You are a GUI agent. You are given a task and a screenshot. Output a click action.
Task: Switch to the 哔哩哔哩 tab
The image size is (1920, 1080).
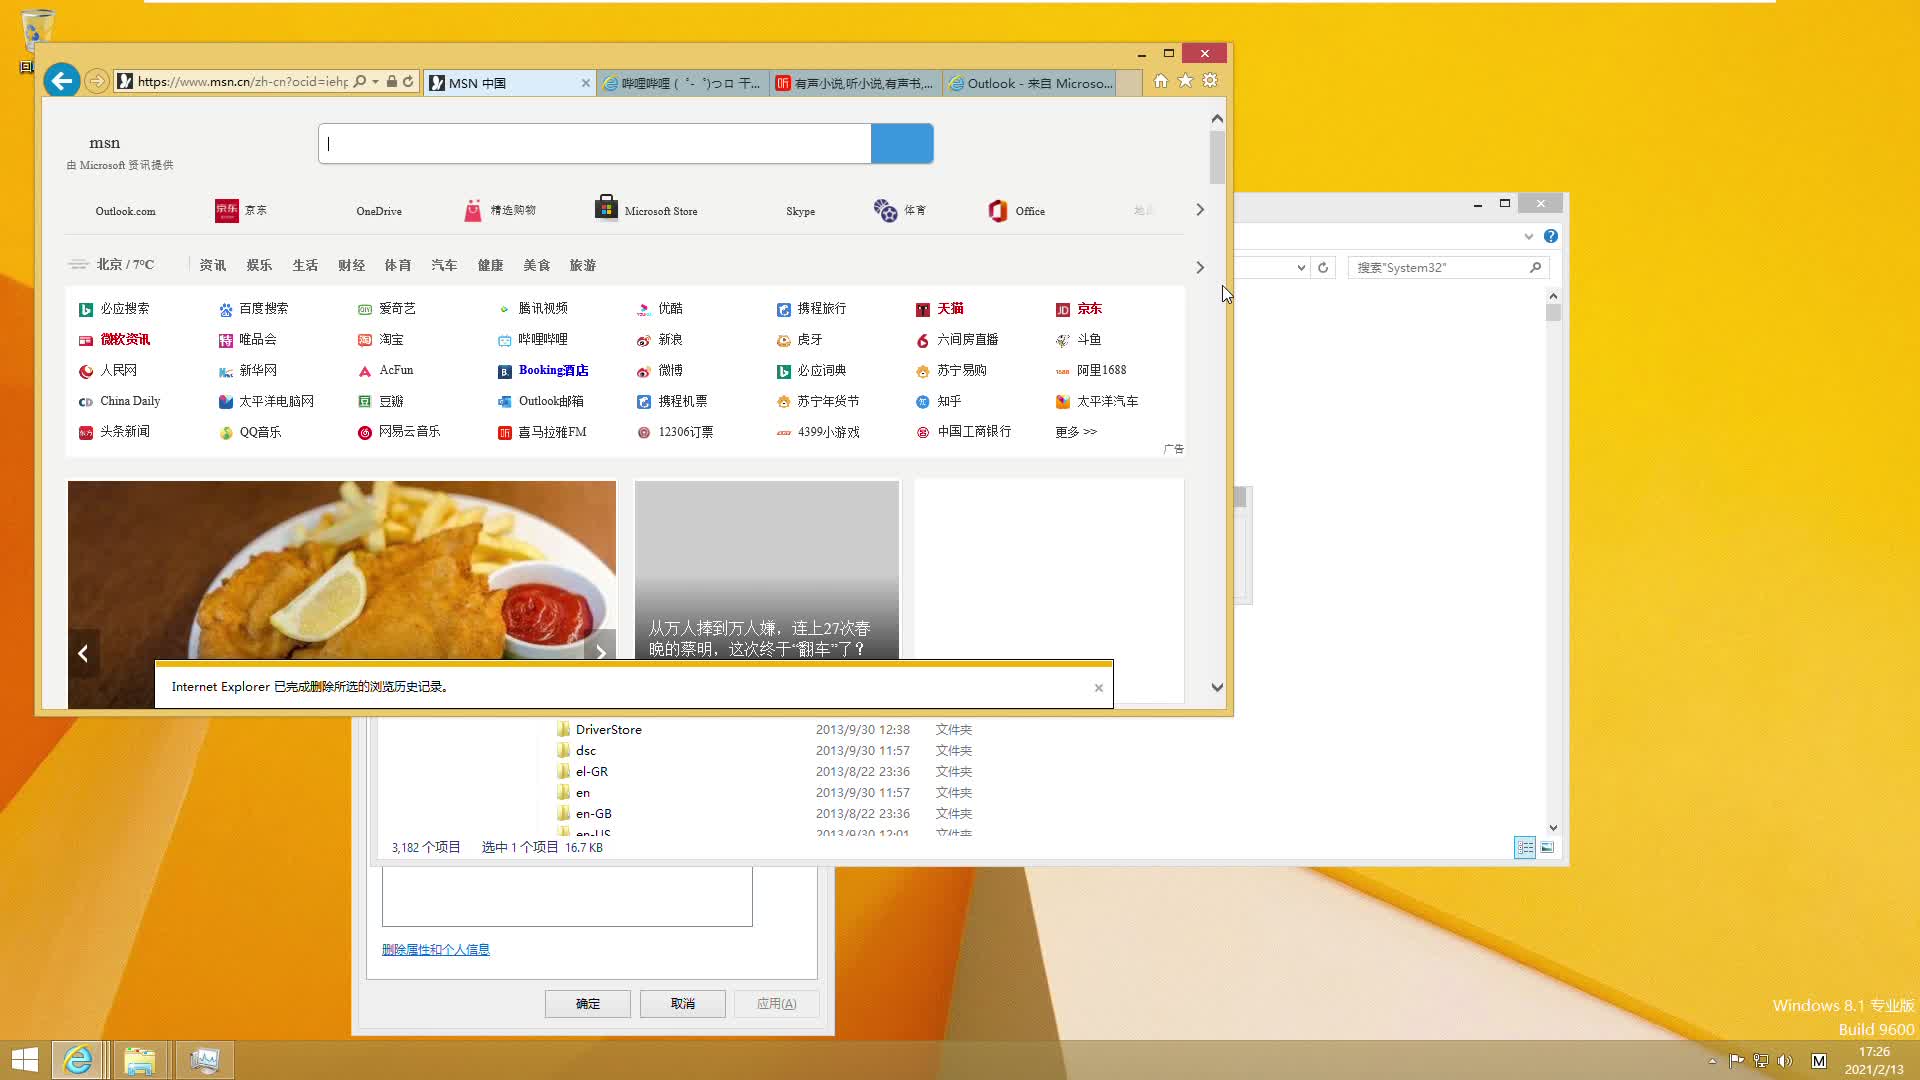[x=683, y=84]
